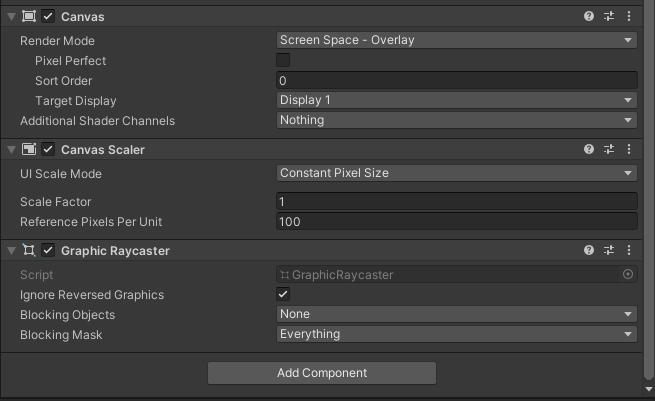Open Graphic Raycaster more options menu
The image size is (655, 401).
(x=628, y=251)
